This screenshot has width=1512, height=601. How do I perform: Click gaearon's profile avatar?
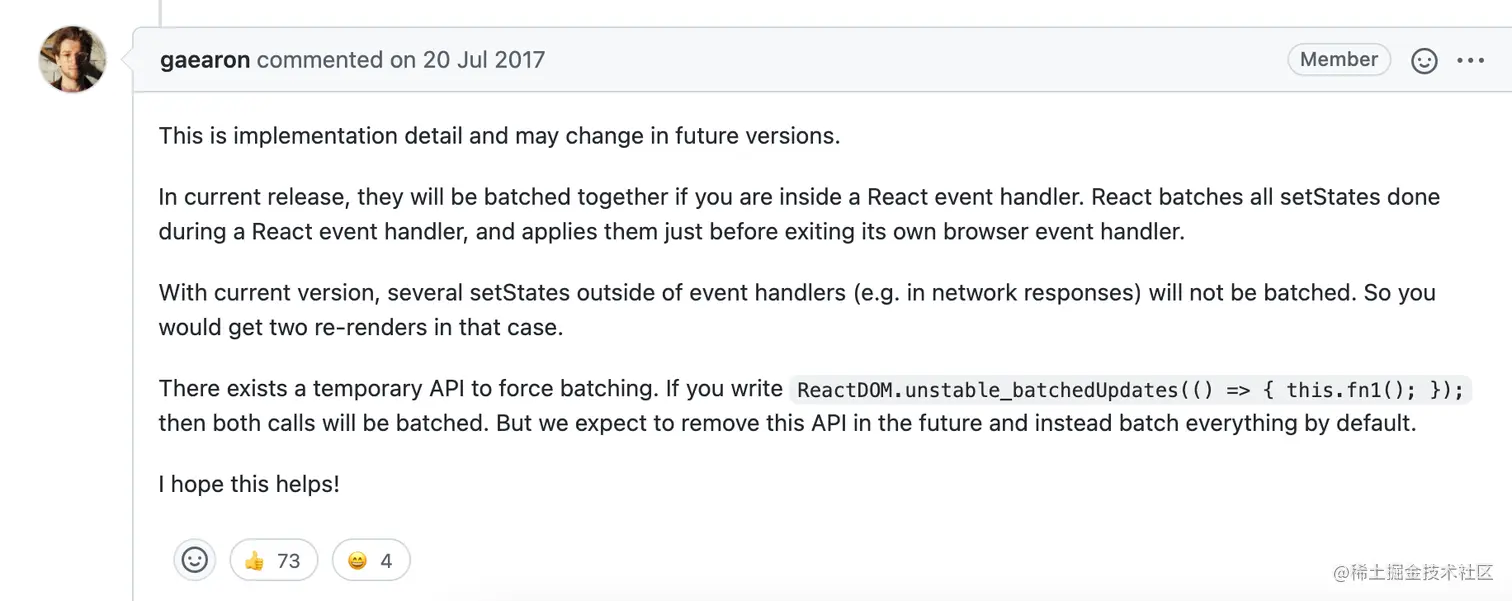pos(72,60)
